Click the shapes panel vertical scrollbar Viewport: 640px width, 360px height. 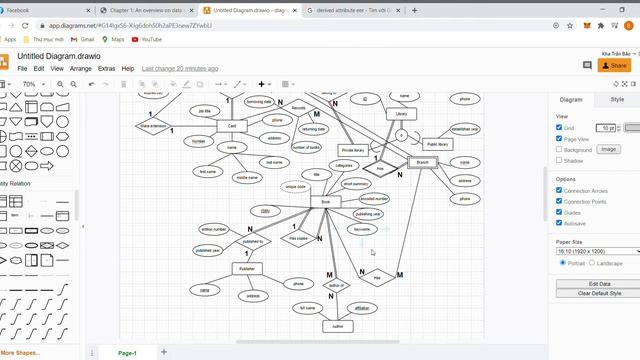(76, 205)
